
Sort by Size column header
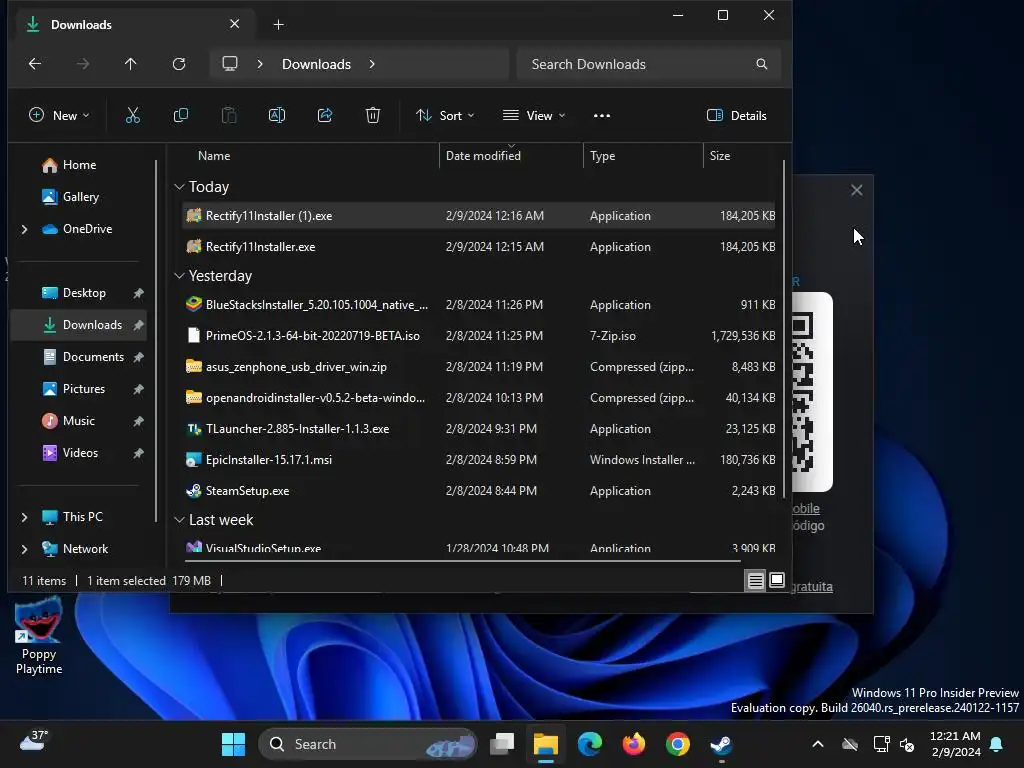720,156
